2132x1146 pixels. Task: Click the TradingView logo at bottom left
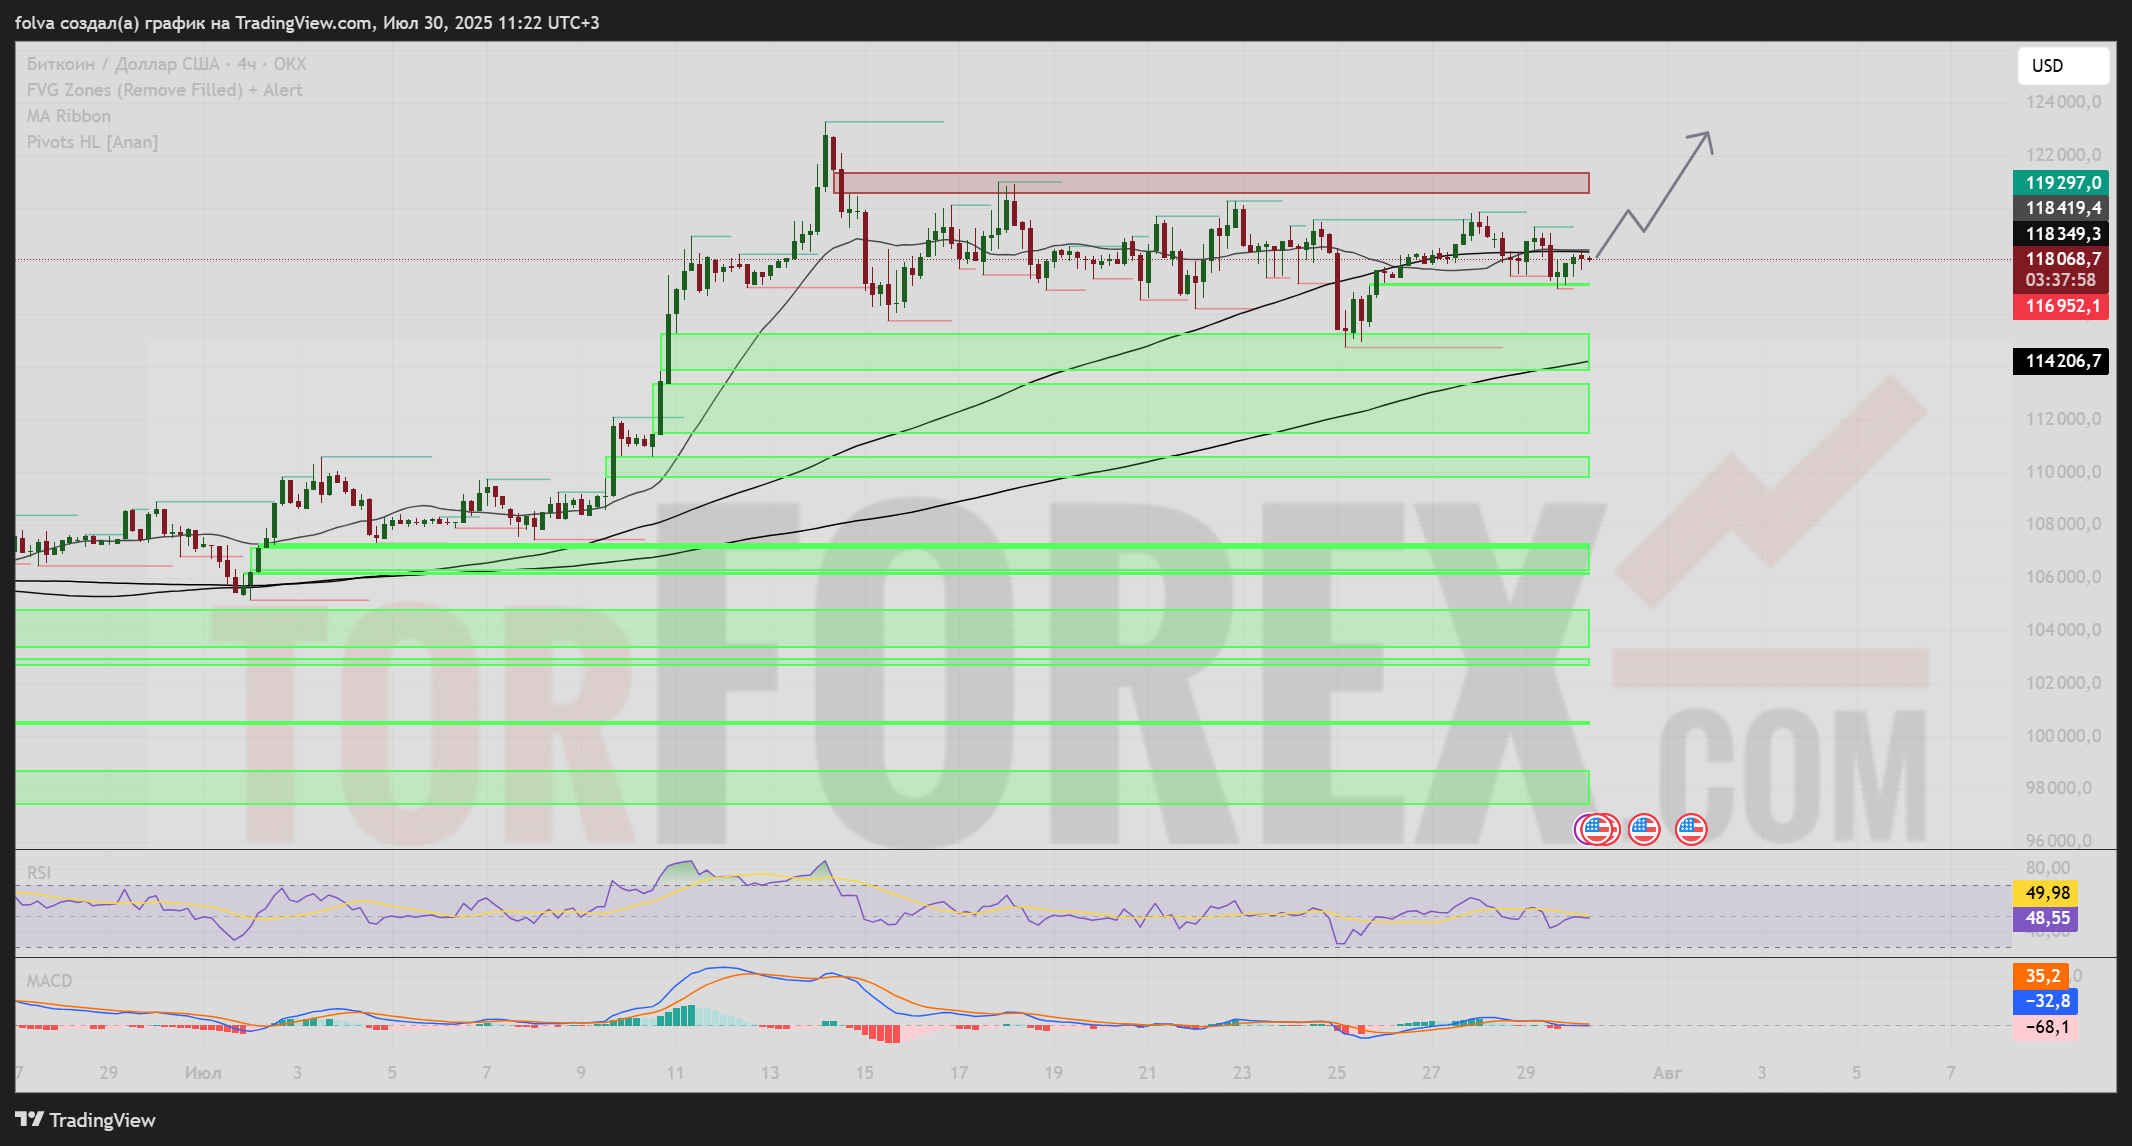[x=86, y=1120]
